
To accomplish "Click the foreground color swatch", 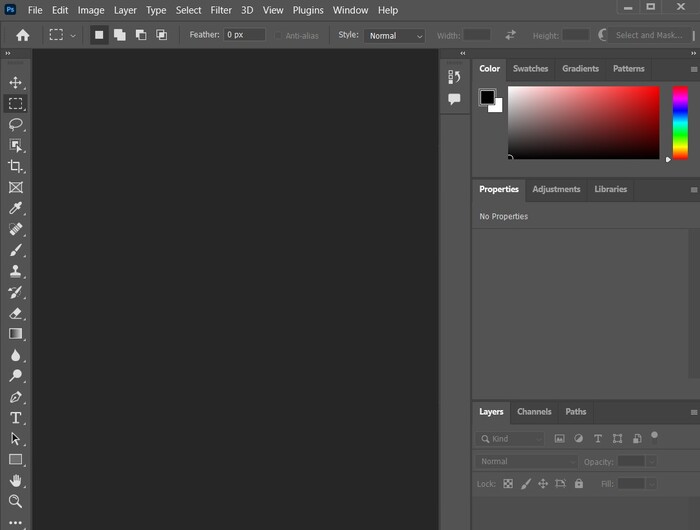I will pos(487,97).
